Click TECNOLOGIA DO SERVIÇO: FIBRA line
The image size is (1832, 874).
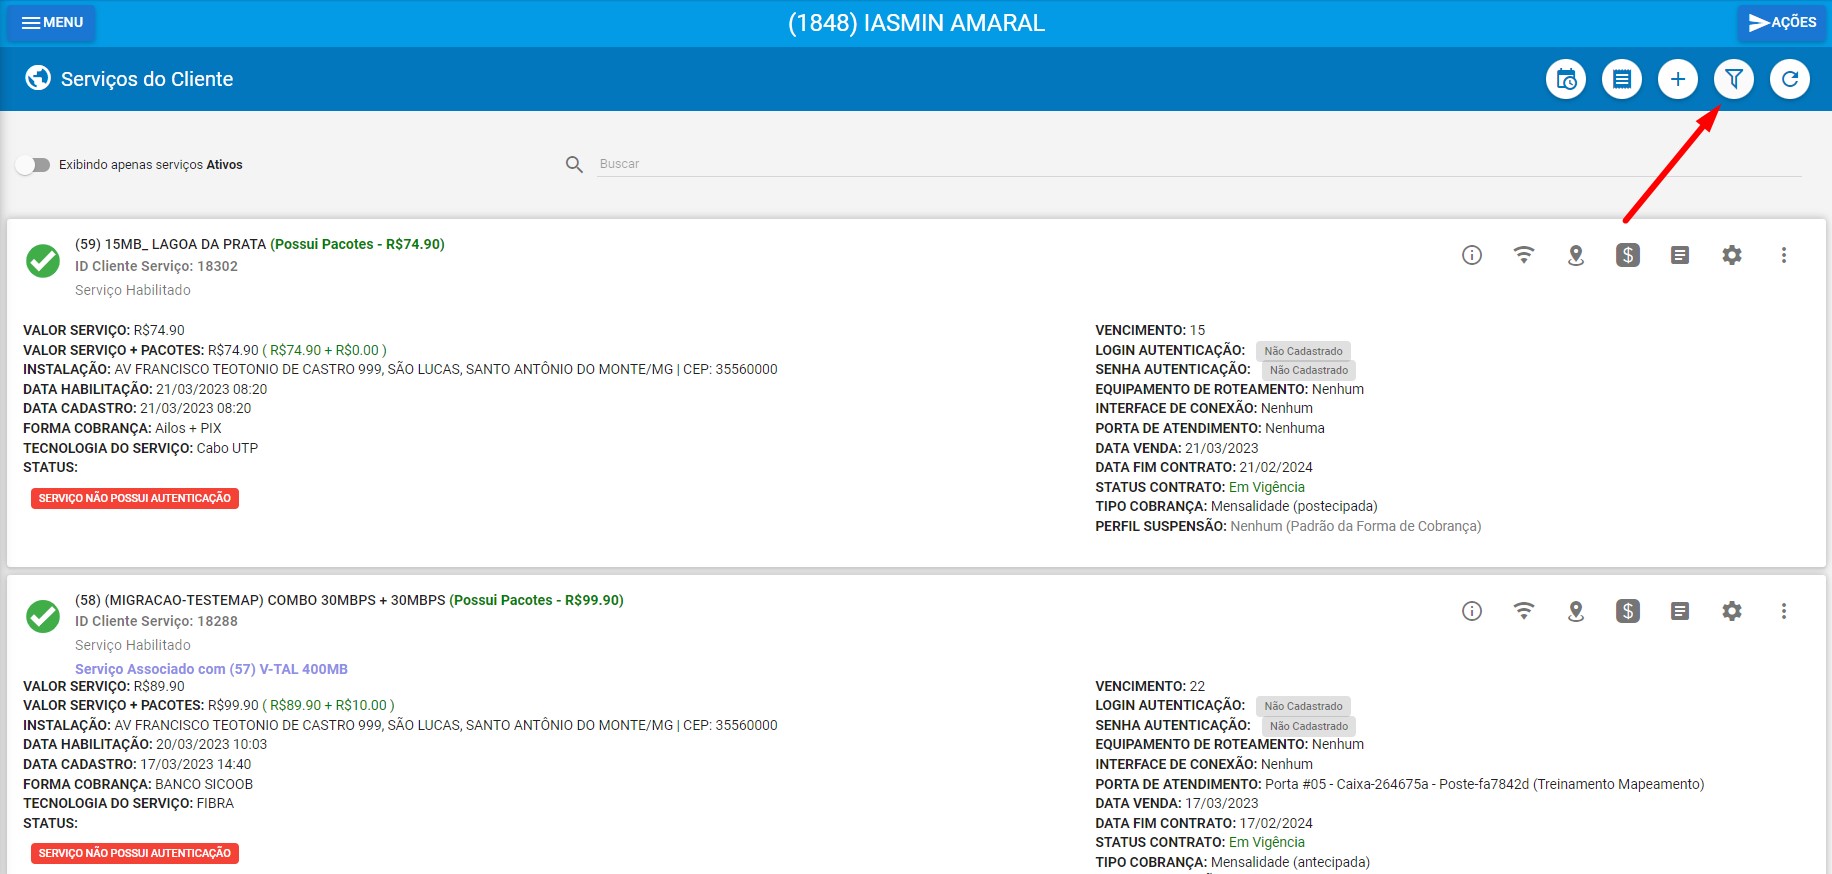click(128, 803)
